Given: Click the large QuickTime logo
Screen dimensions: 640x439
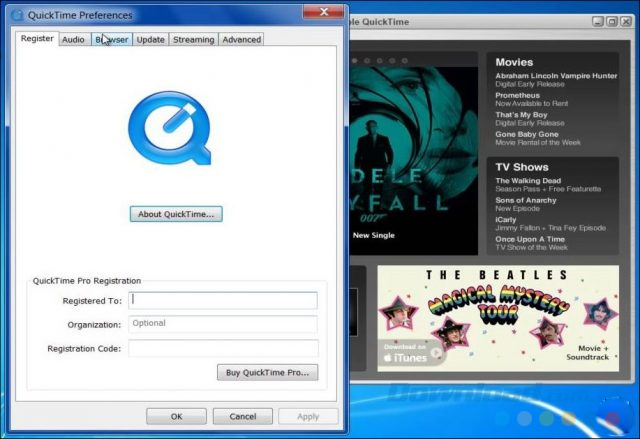Looking at the screenshot, I should (170, 128).
